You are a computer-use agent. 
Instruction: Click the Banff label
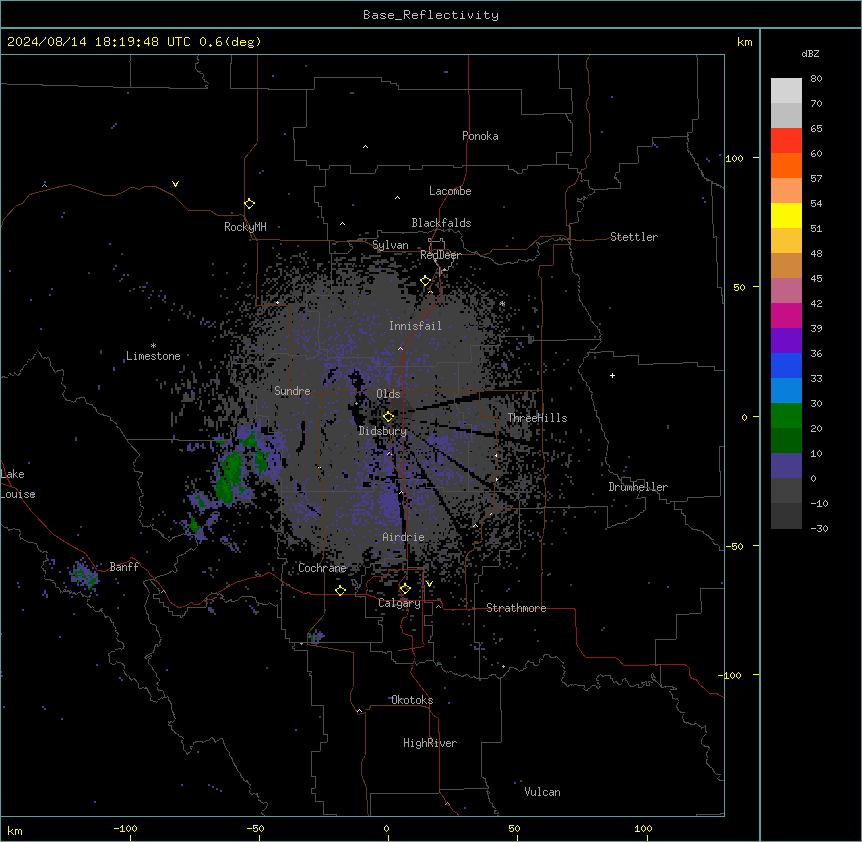(x=124, y=567)
